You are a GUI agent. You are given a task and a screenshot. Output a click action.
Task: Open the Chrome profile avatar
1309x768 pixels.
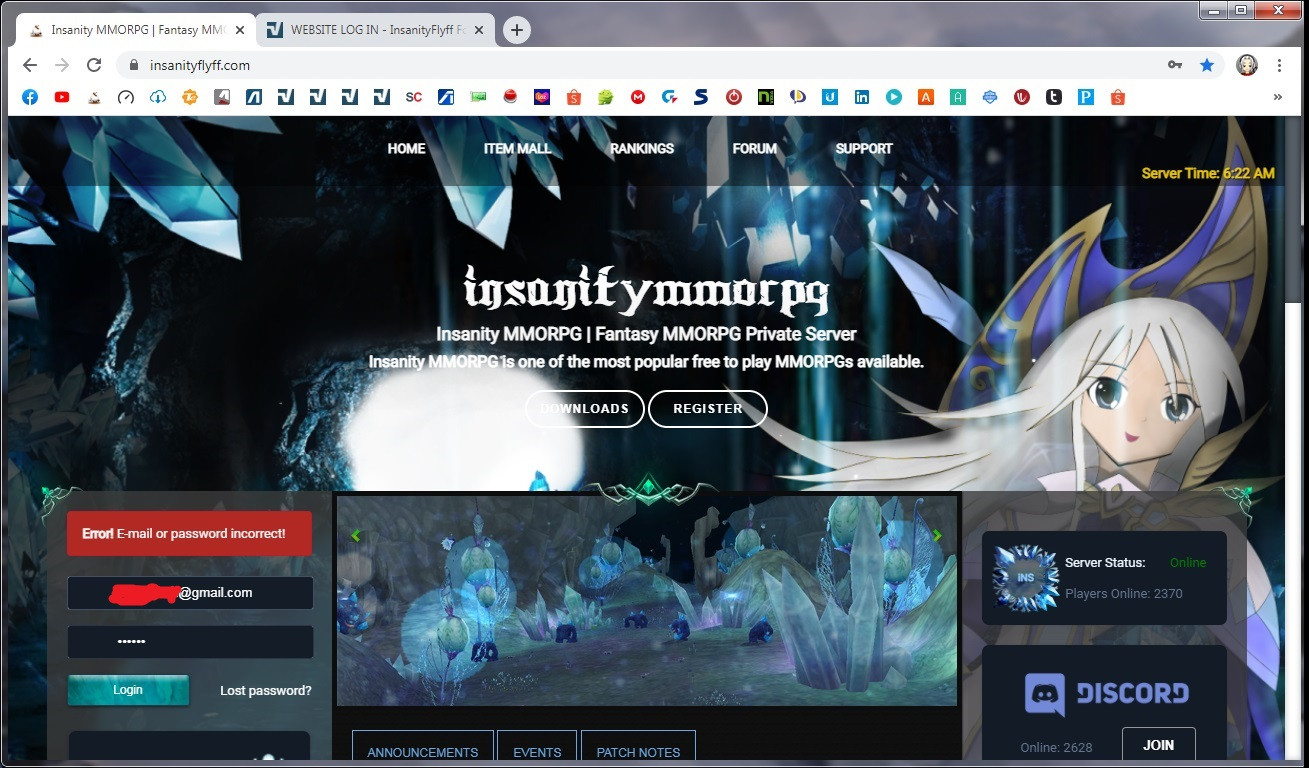pyautogui.click(x=1246, y=65)
